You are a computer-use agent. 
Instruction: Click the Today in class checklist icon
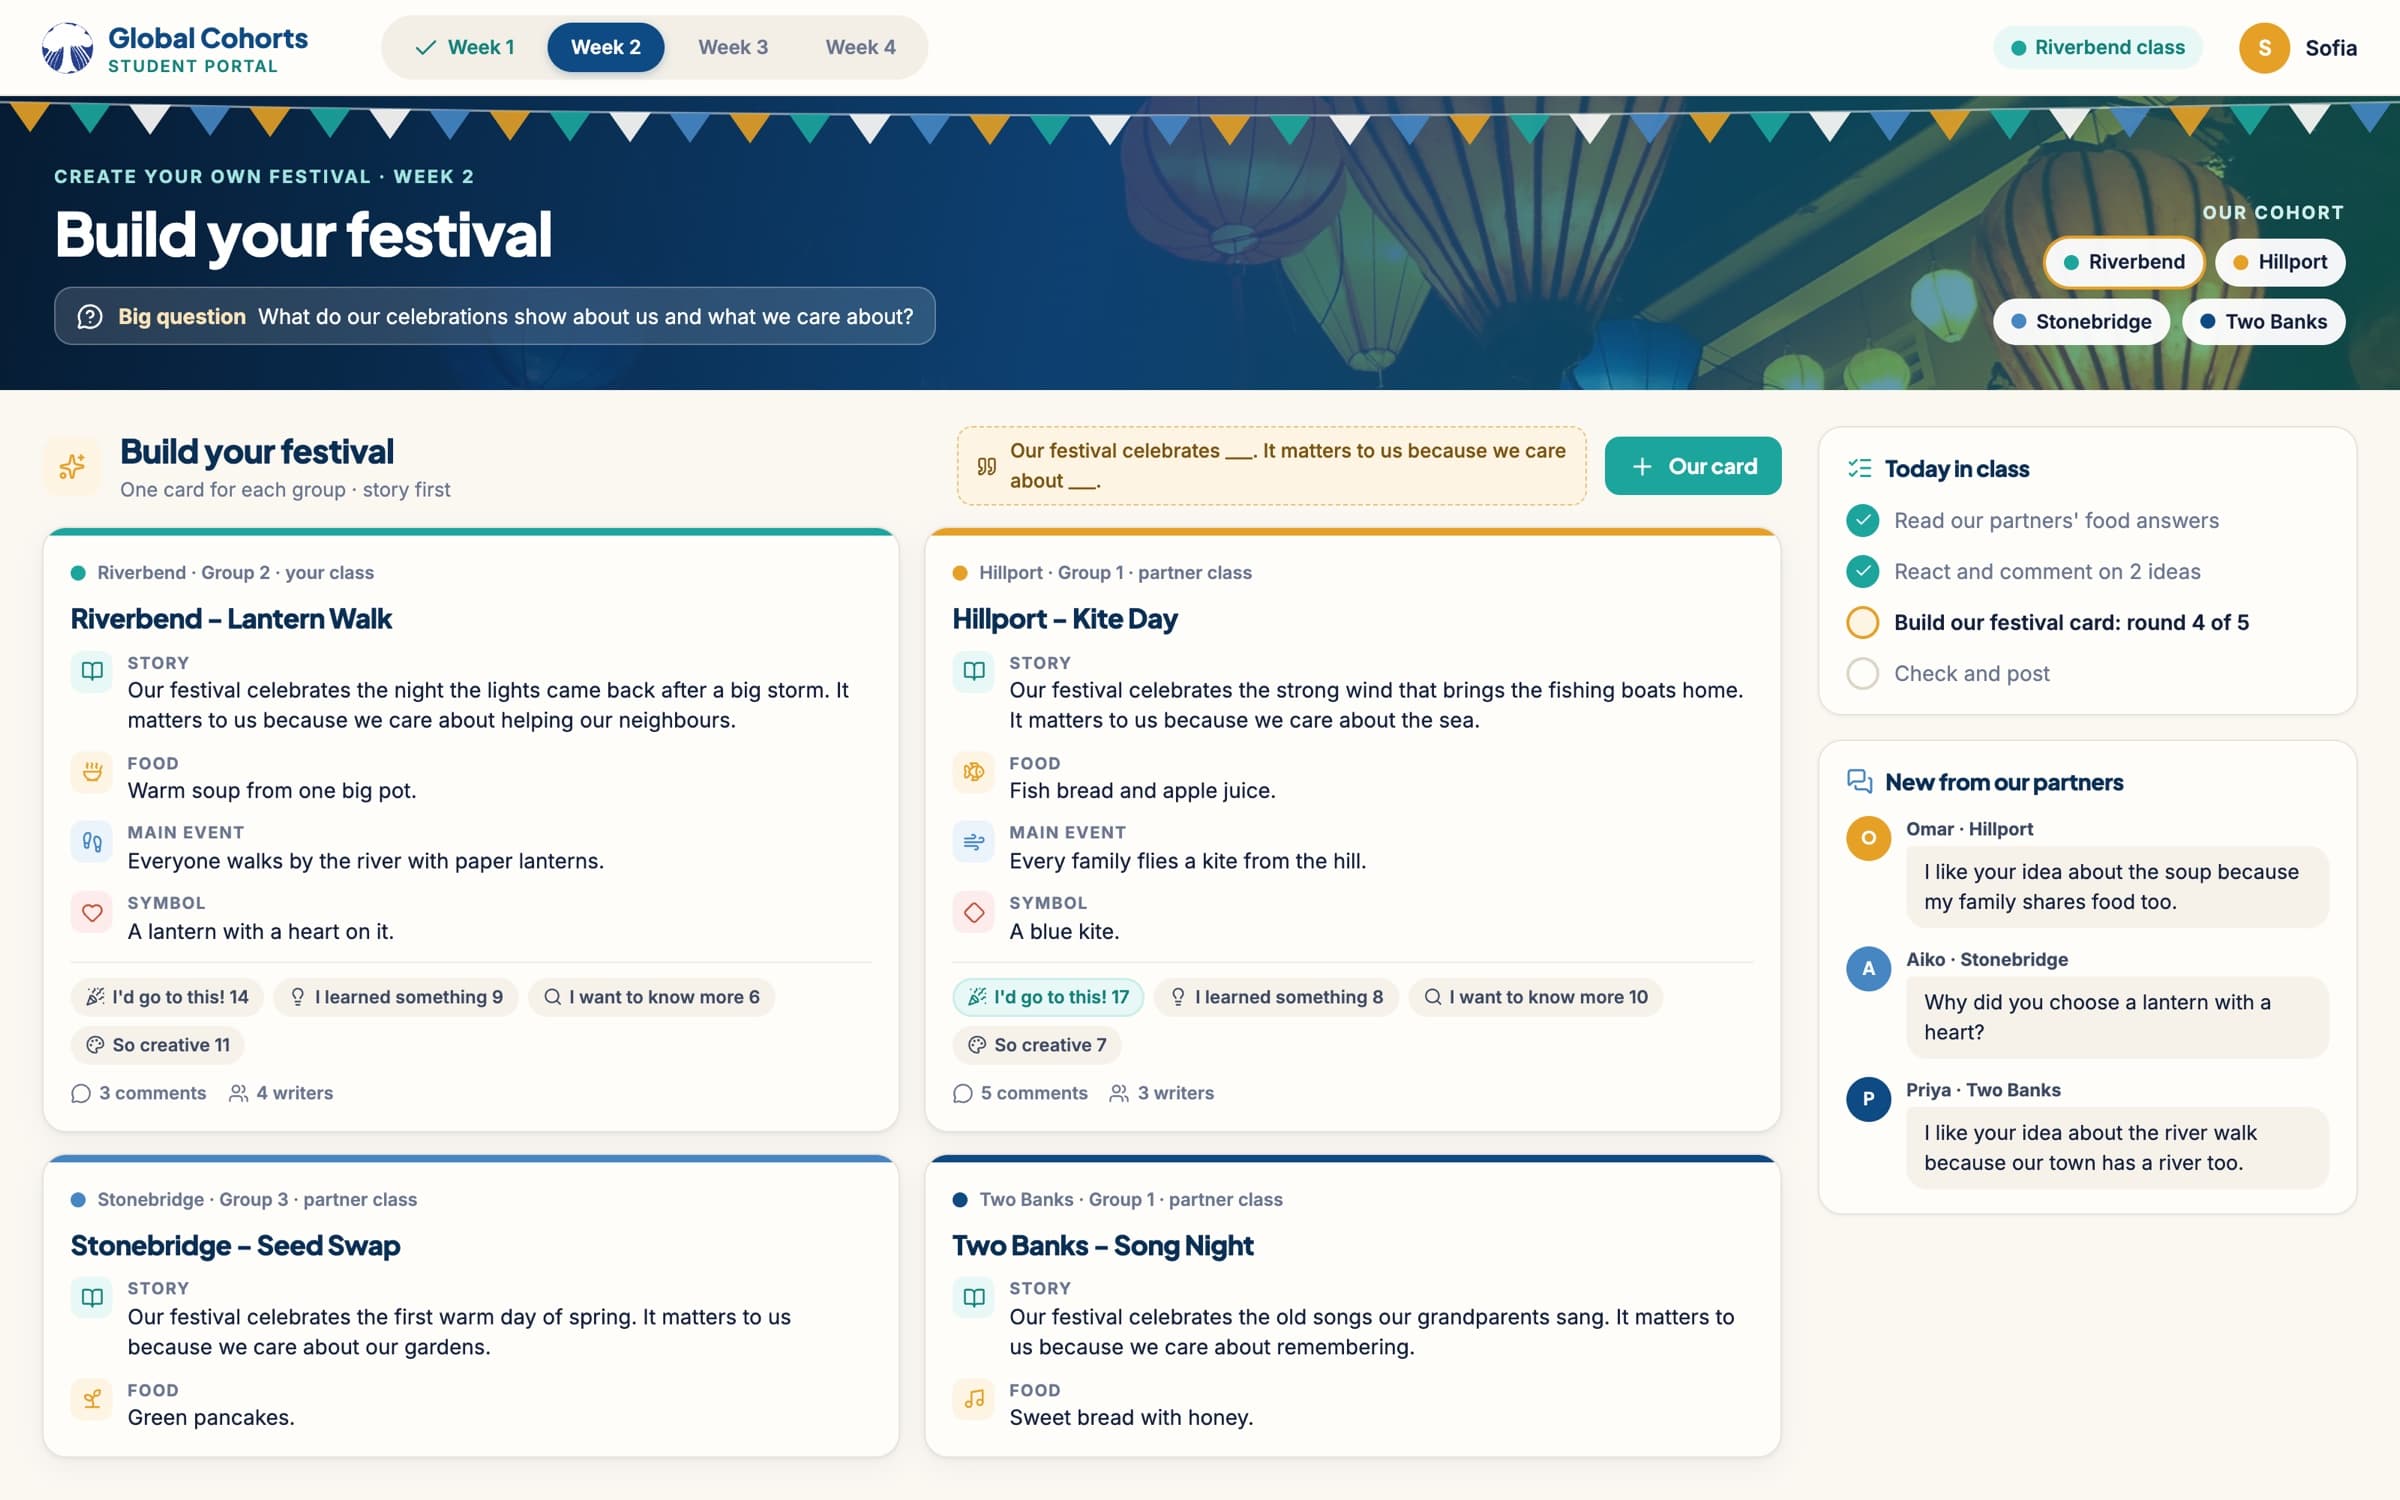[1860, 468]
